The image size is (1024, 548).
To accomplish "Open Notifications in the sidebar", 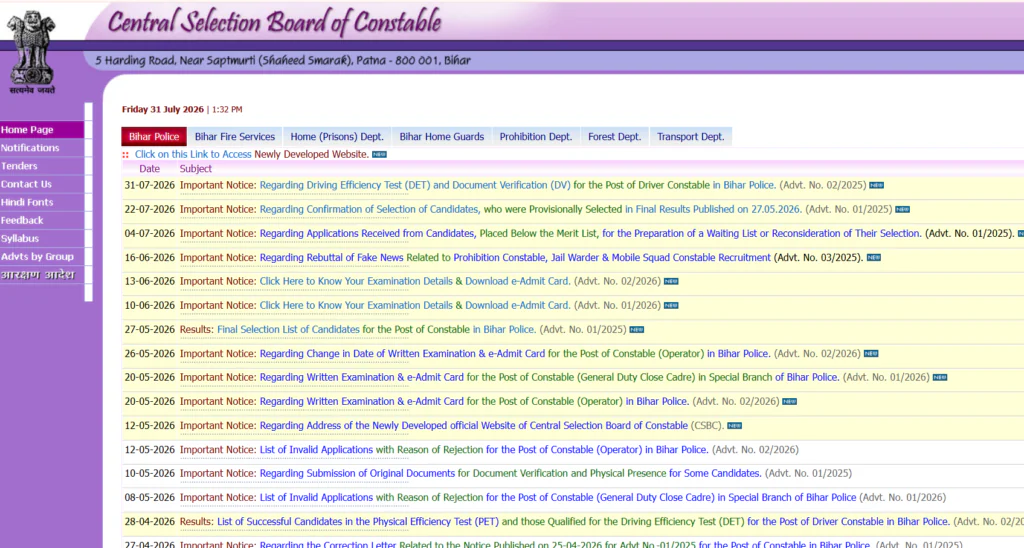I will [x=42, y=148].
